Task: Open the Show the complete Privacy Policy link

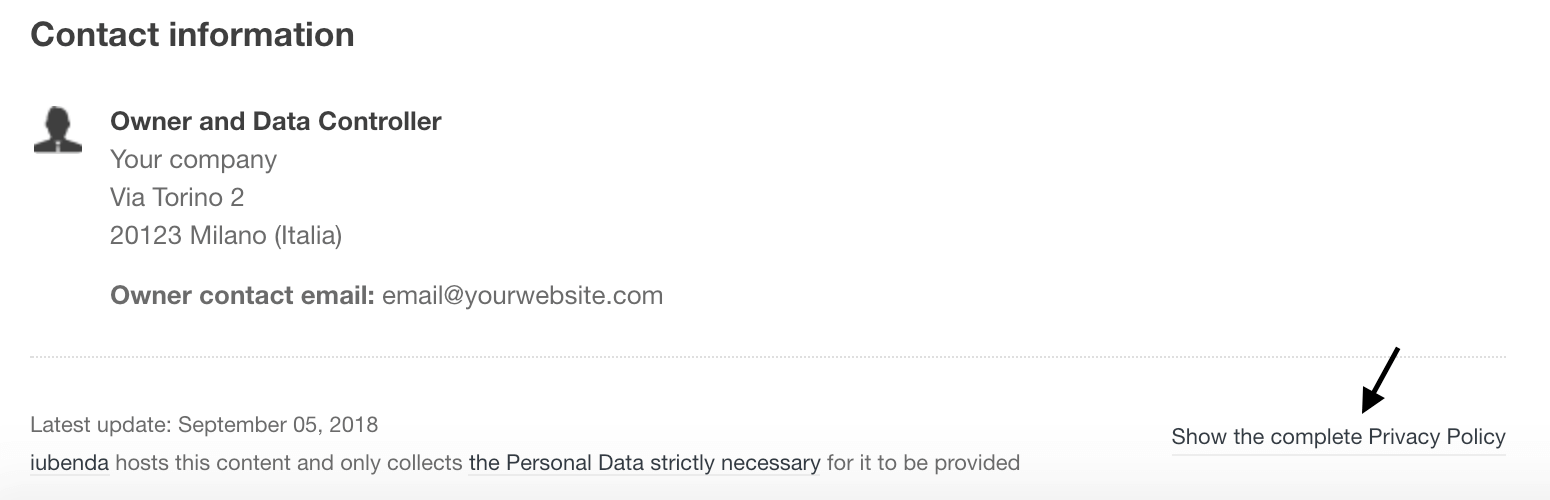Action: tap(1338, 437)
